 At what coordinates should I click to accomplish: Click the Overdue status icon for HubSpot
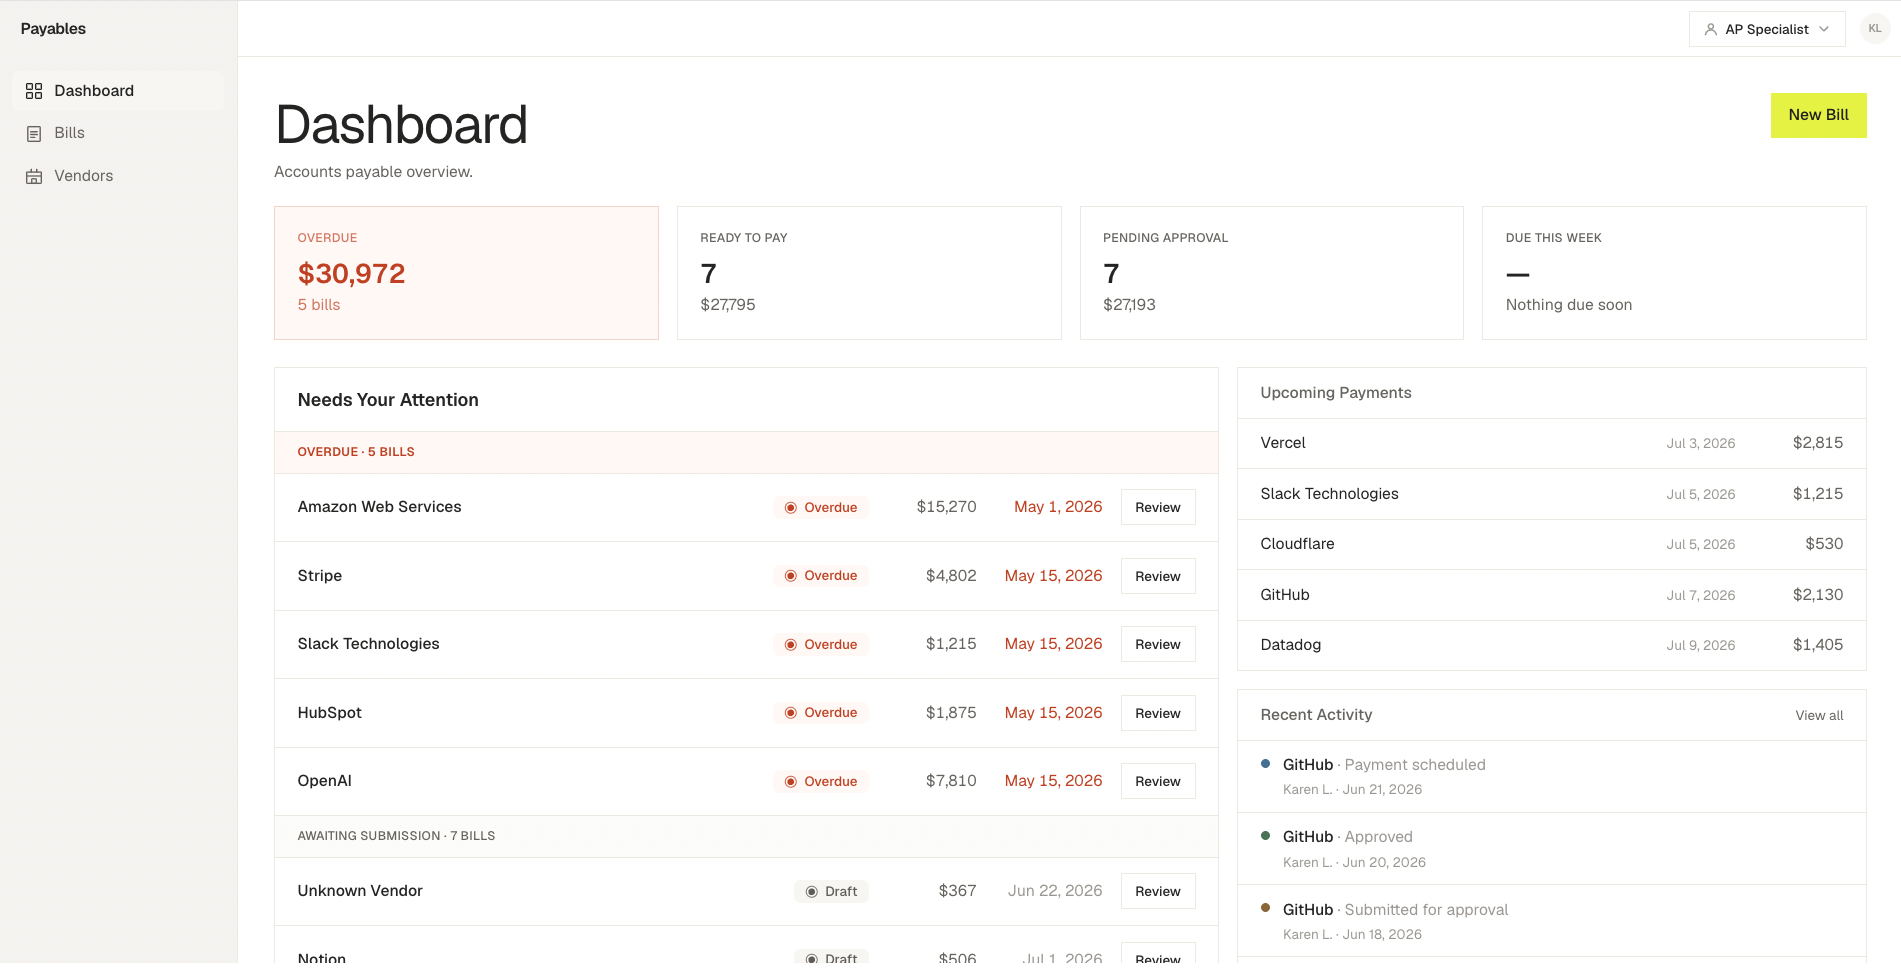pyautogui.click(x=791, y=713)
